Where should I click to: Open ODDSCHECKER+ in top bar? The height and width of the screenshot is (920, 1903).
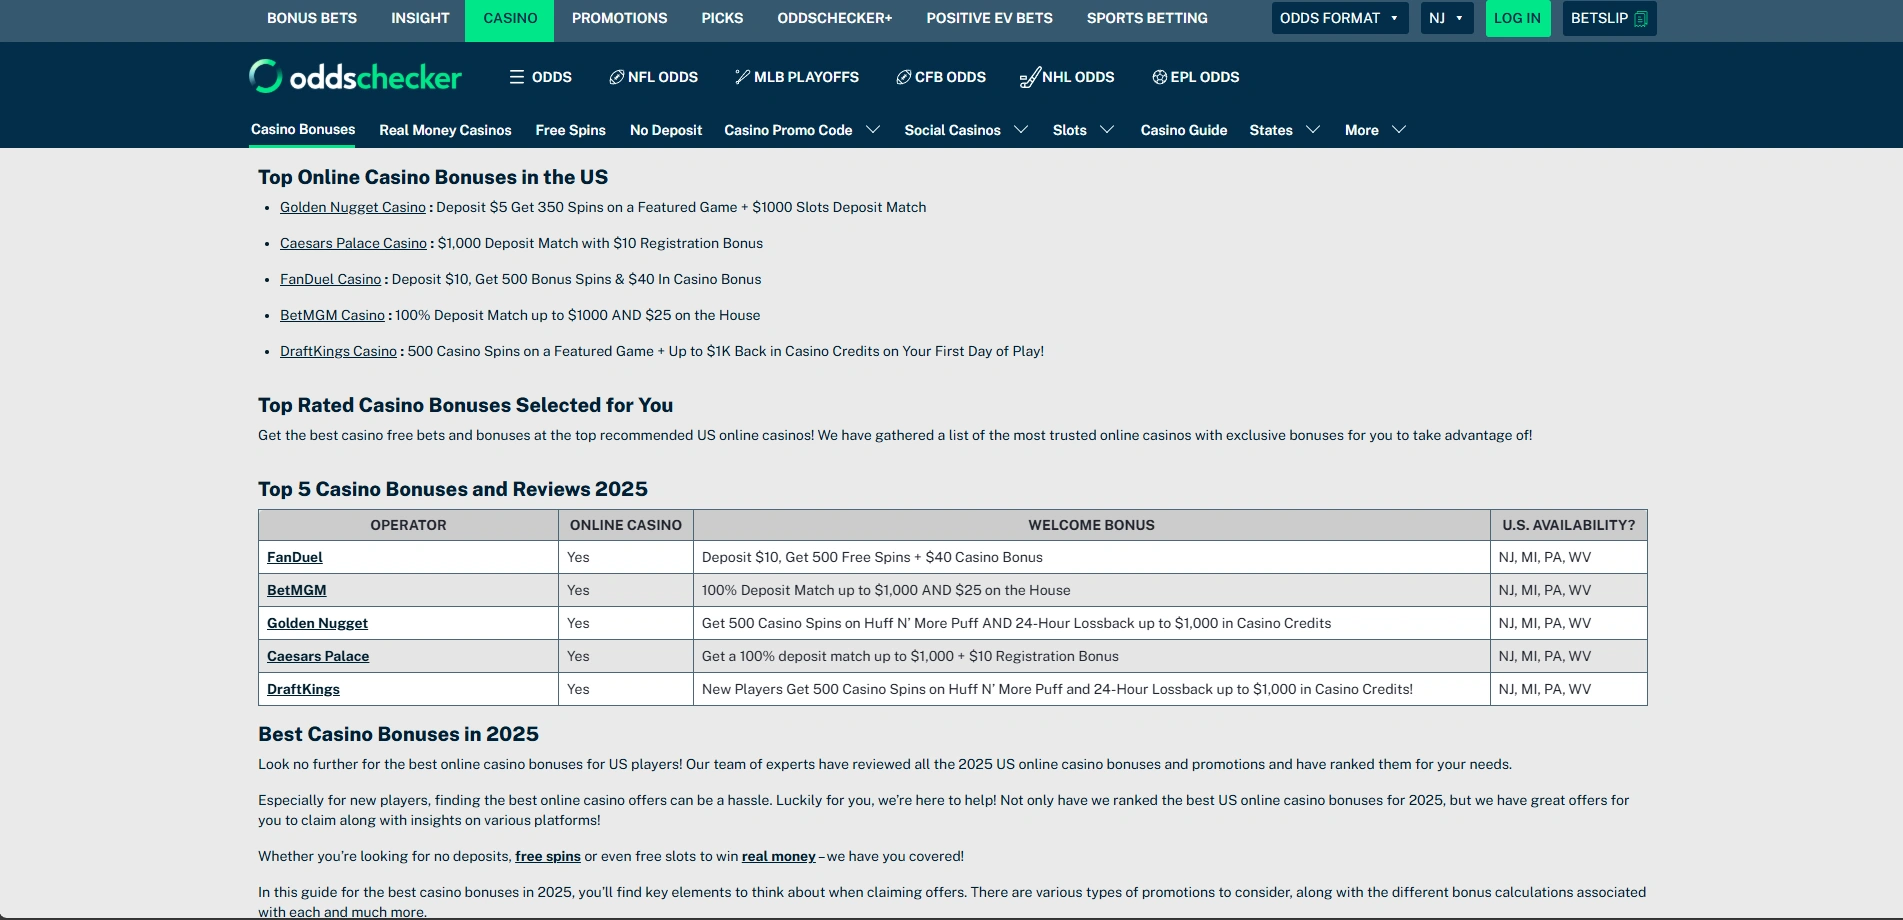835,18
